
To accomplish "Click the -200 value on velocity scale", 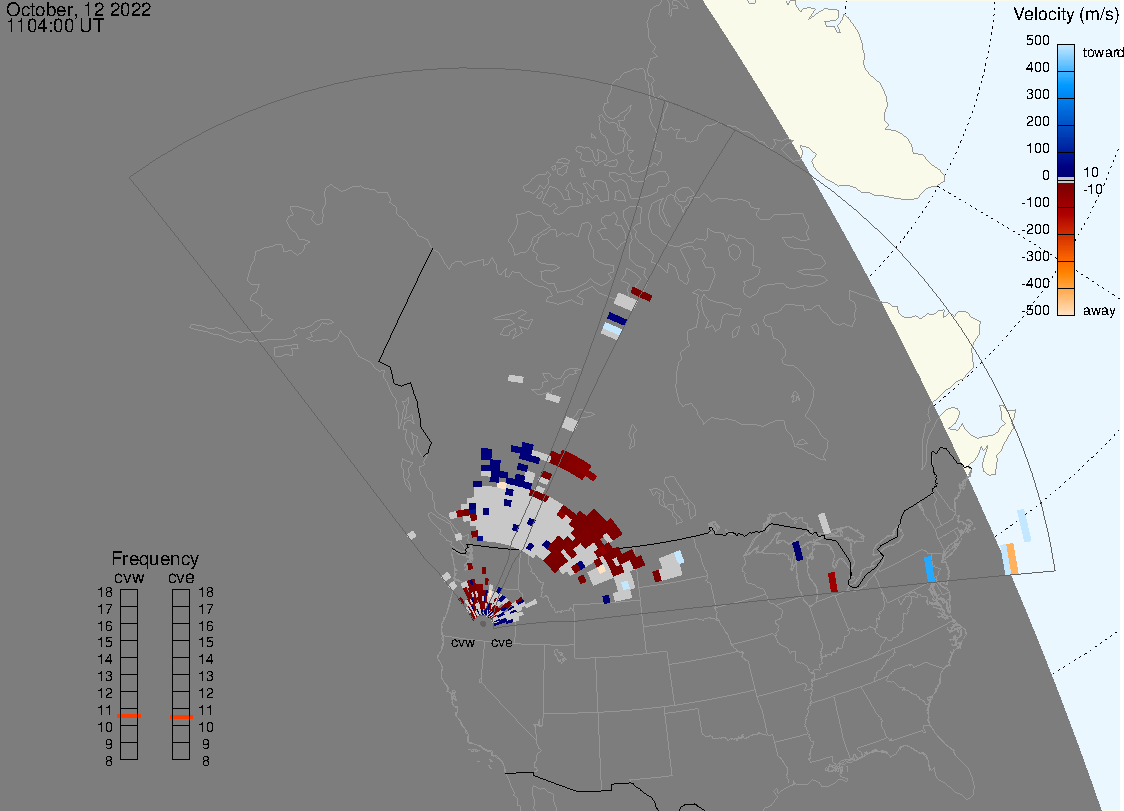I will pyautogui.click(x=1036, y=229).
